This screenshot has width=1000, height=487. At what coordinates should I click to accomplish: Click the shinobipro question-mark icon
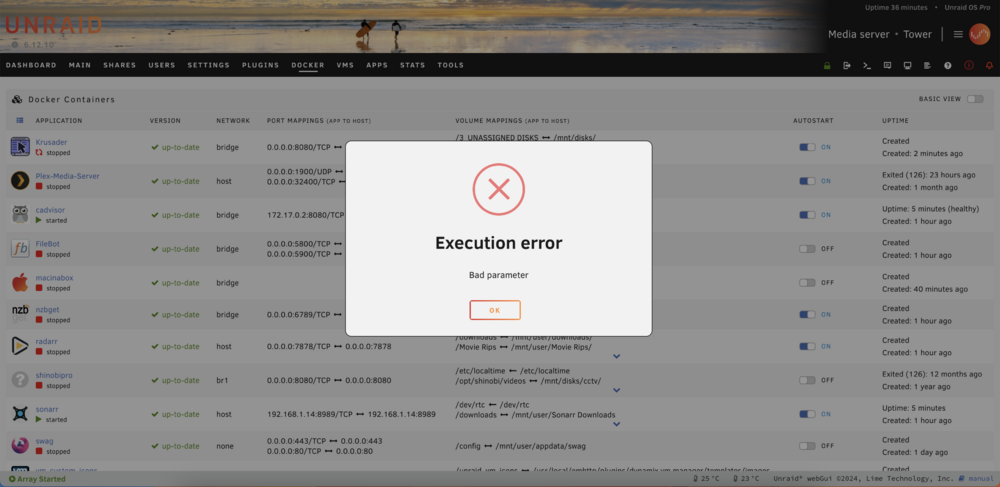[20, 380]
